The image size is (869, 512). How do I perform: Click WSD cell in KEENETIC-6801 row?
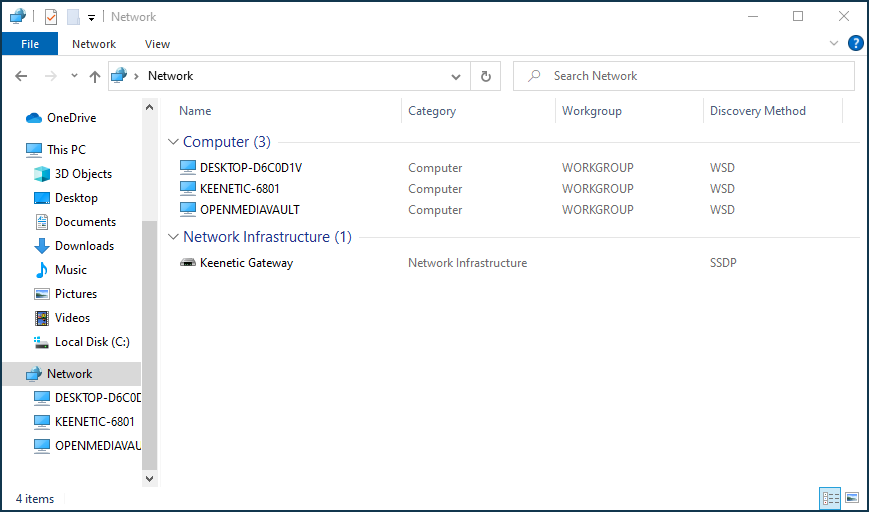722,188
